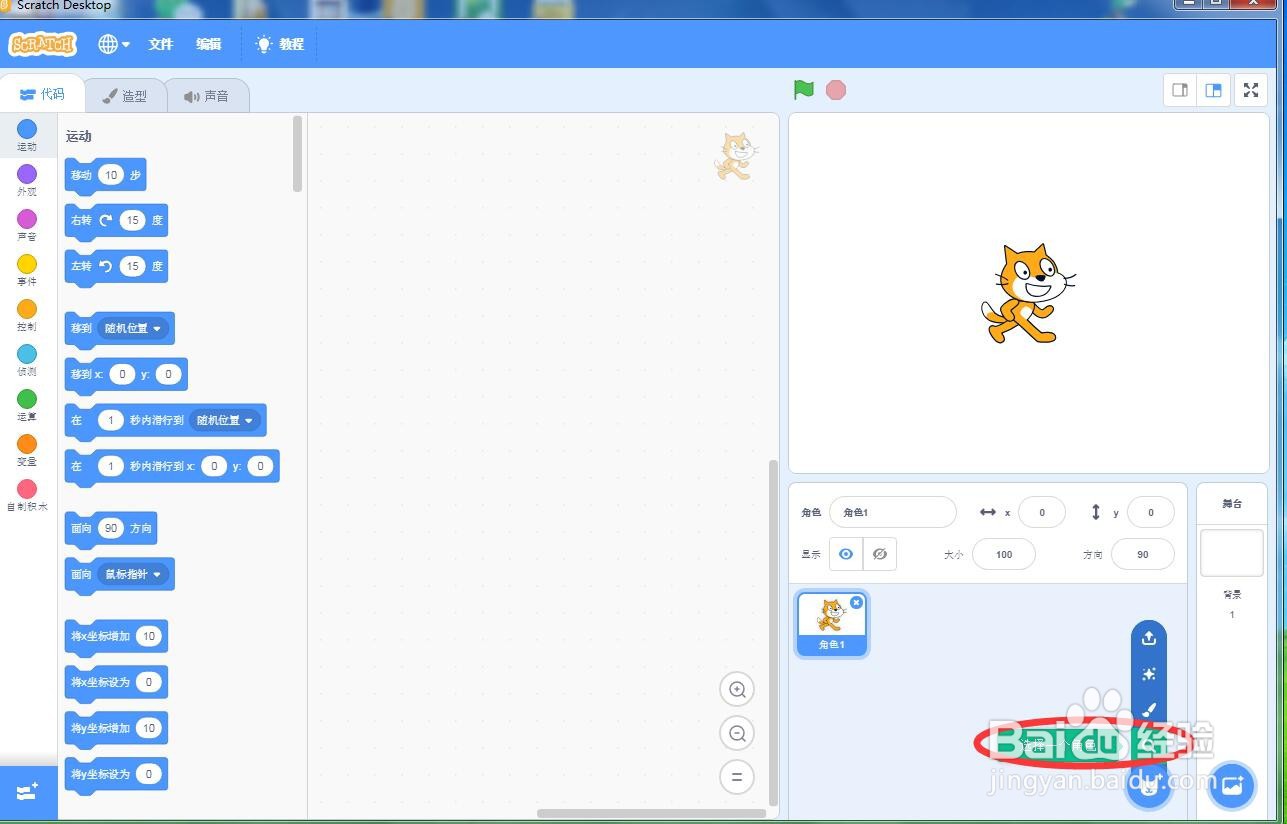Select the 外观 block category

(27, 180)
